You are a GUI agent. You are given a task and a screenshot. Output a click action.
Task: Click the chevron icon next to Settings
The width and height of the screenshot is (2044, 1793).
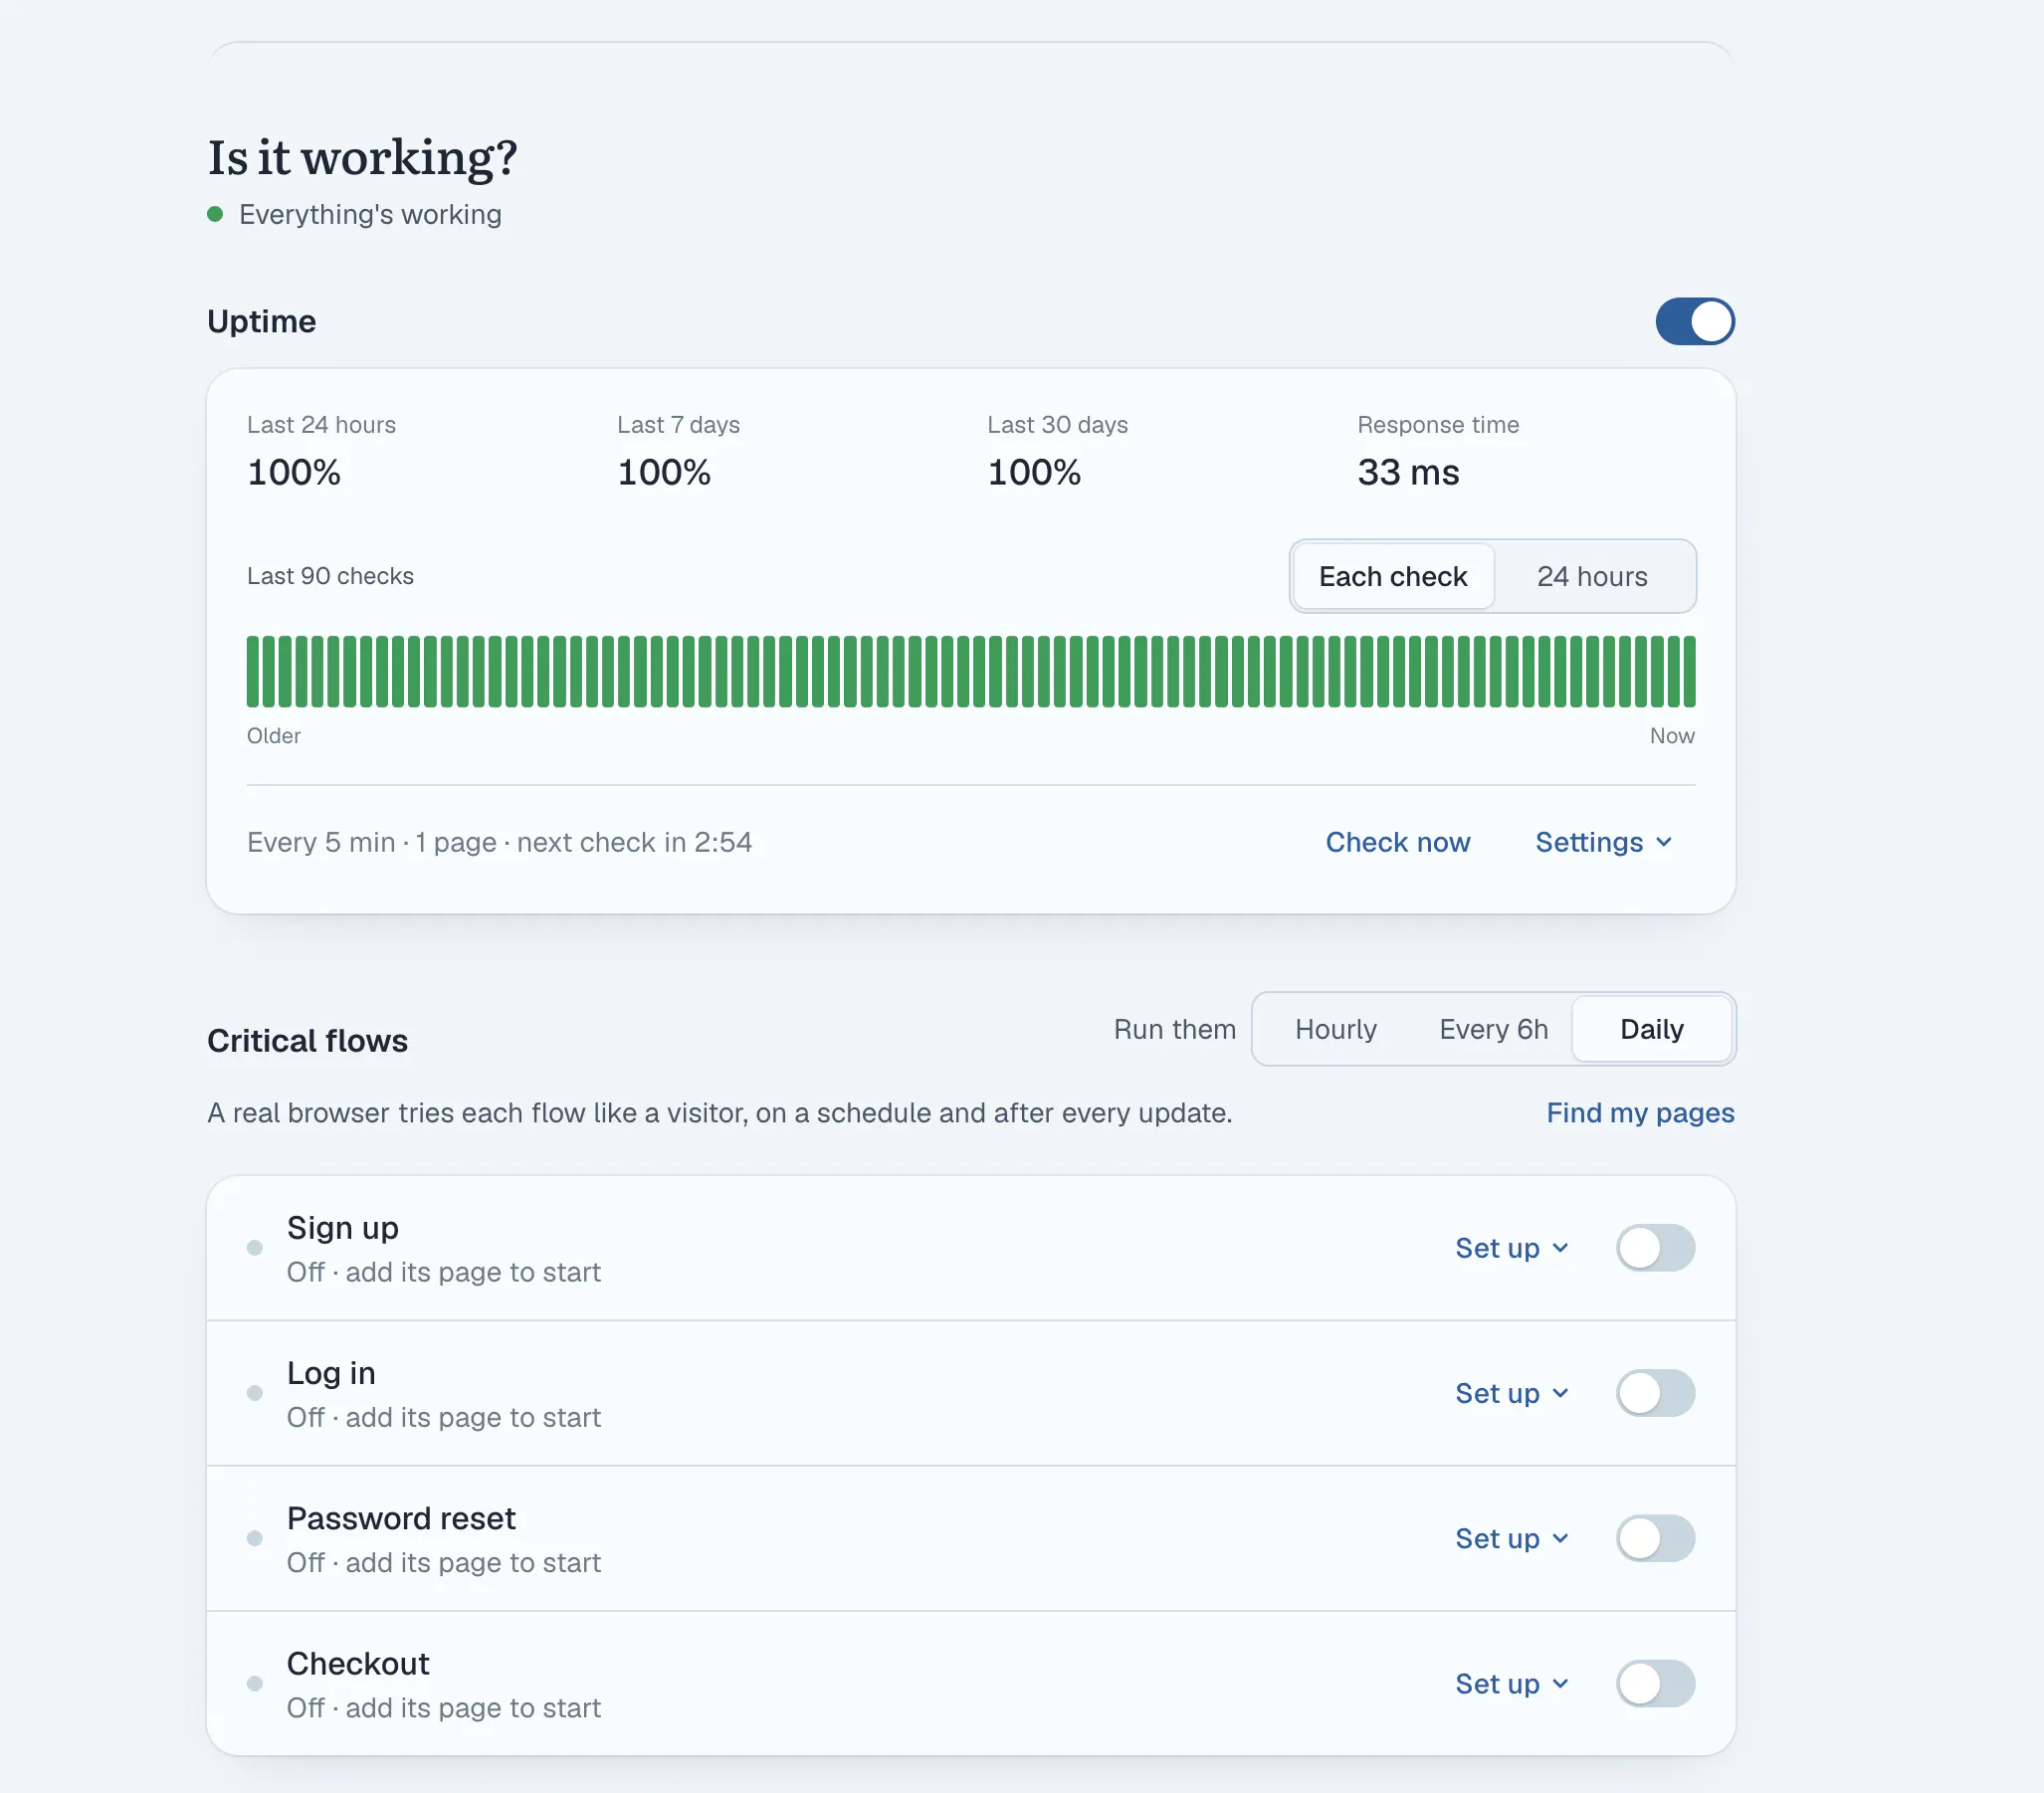tap(1664, 843)
